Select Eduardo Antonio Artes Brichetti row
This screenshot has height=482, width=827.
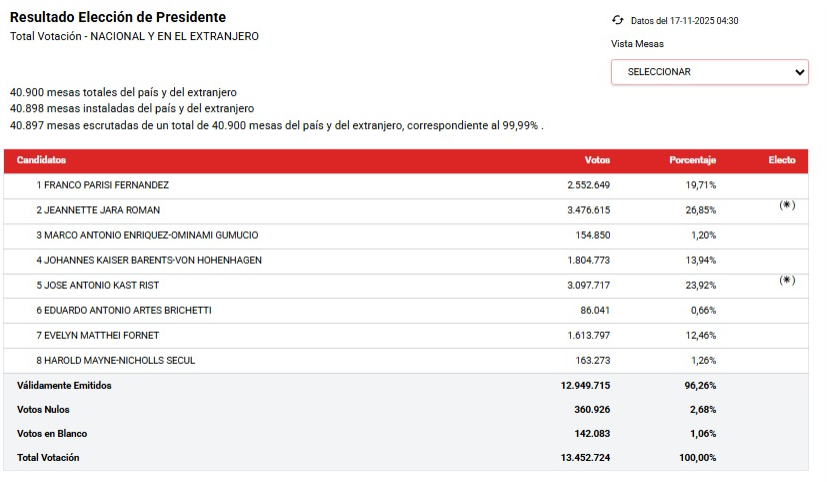[x=123, y=310]
